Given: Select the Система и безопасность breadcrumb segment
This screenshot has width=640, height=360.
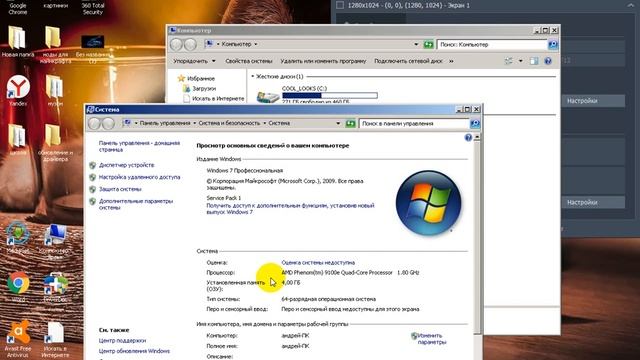Looking at the screenshot, I should (x=229, y=123).
